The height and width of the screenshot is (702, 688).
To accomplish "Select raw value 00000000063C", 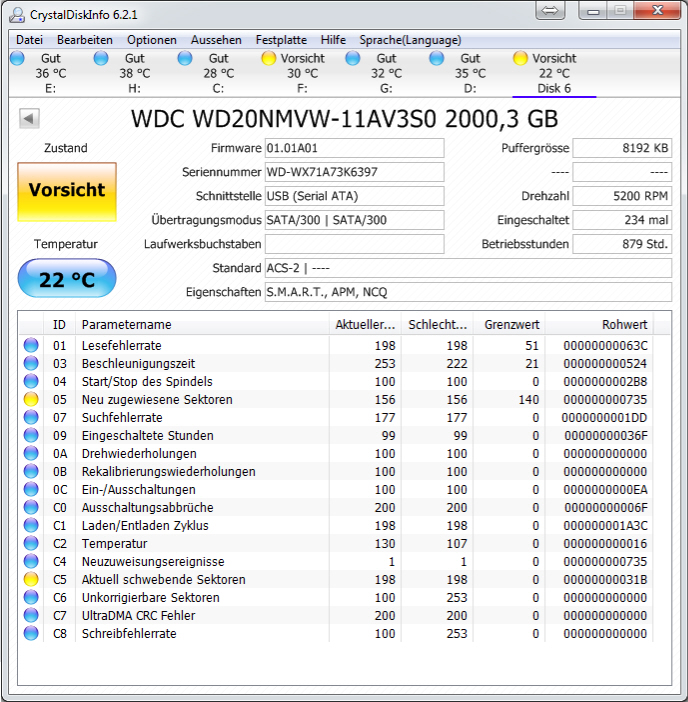I will [605, 345].
